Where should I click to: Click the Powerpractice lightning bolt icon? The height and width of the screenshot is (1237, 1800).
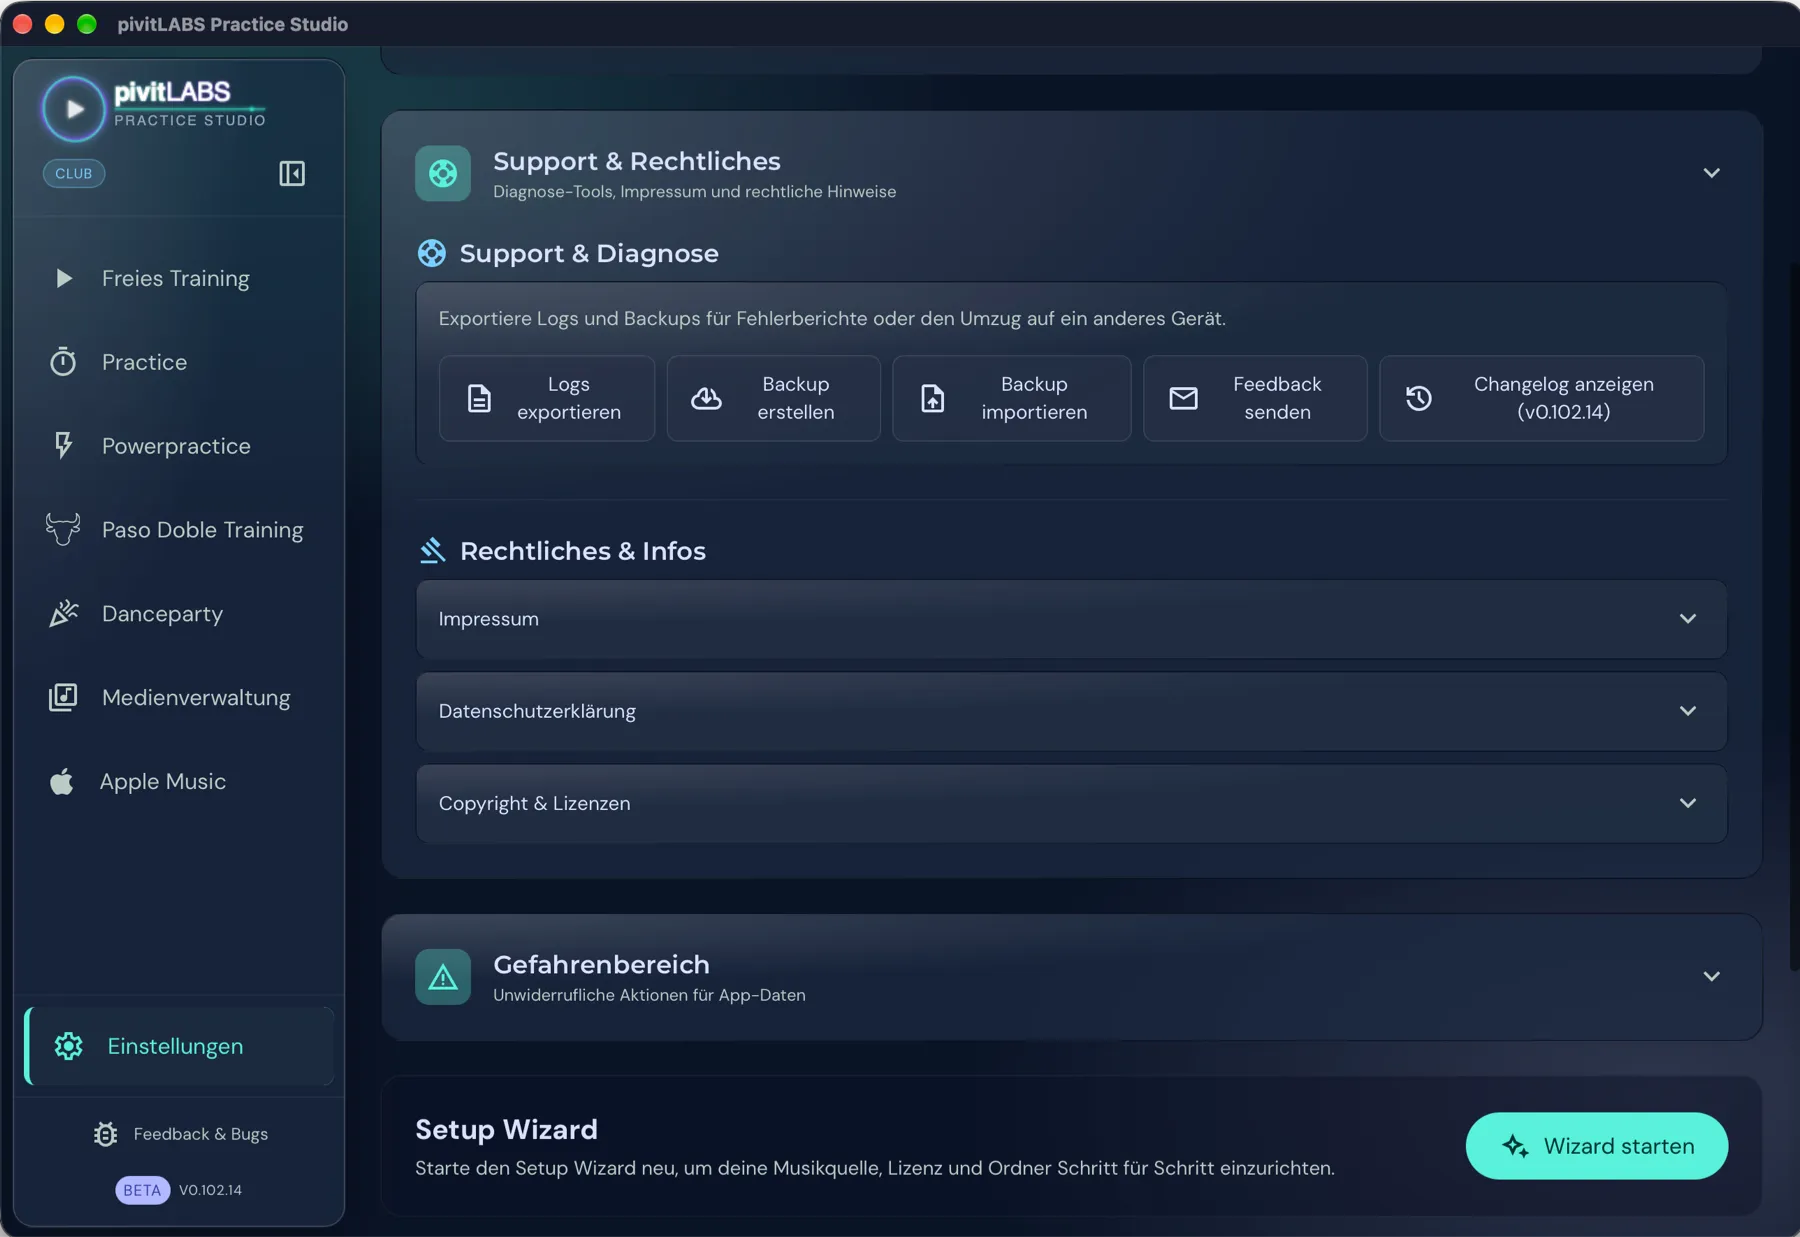pyautogui.click(x=63, y=445)
